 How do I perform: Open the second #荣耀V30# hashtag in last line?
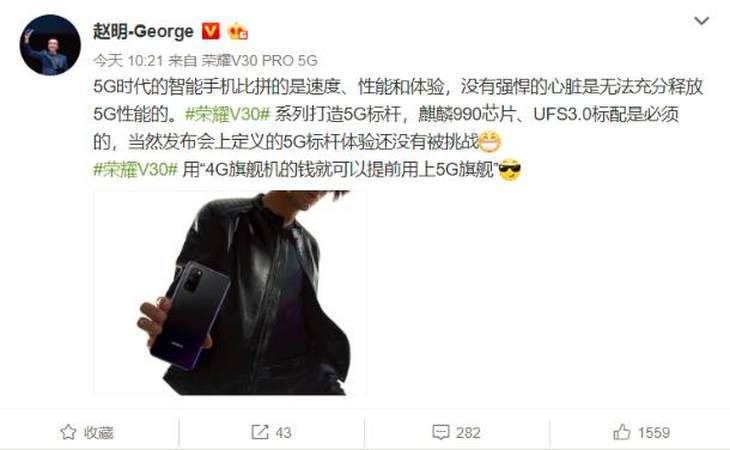pyautogui.click(x=135, y=170)
